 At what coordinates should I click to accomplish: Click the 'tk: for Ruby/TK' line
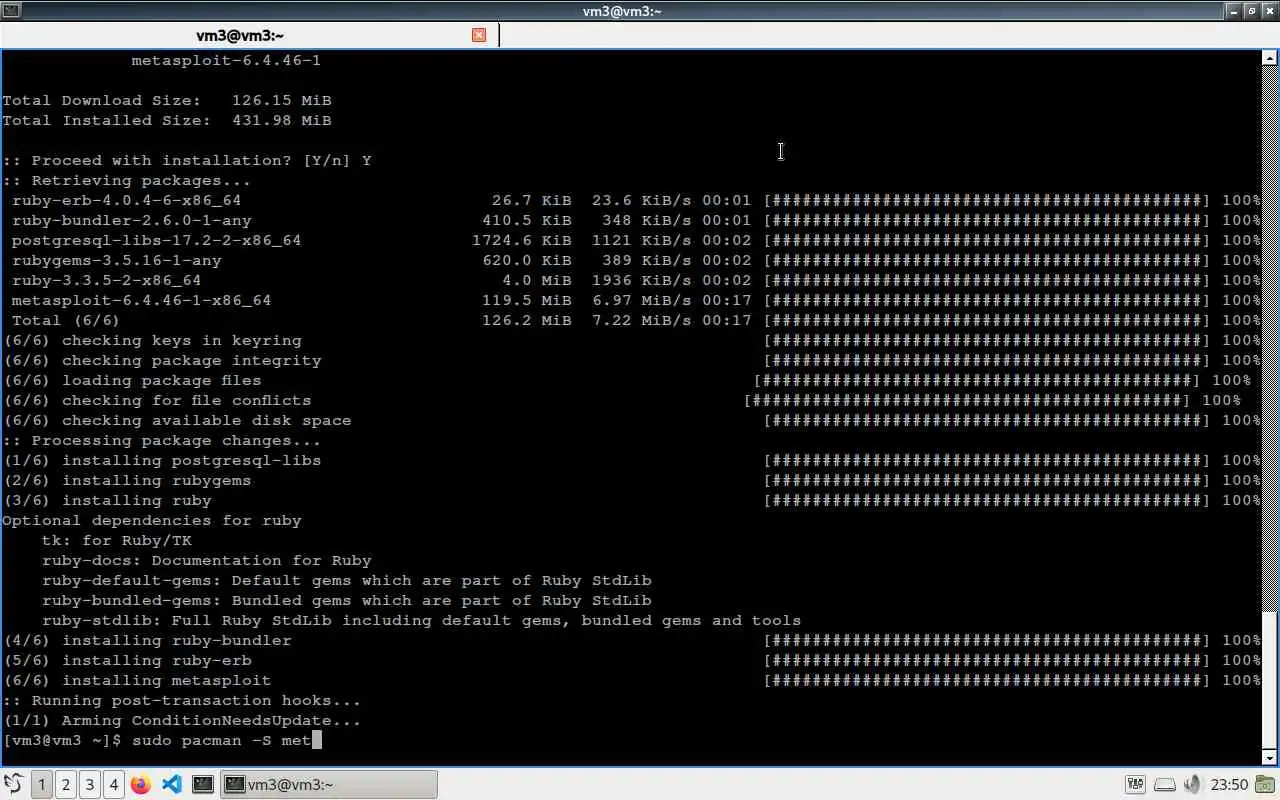116,540
